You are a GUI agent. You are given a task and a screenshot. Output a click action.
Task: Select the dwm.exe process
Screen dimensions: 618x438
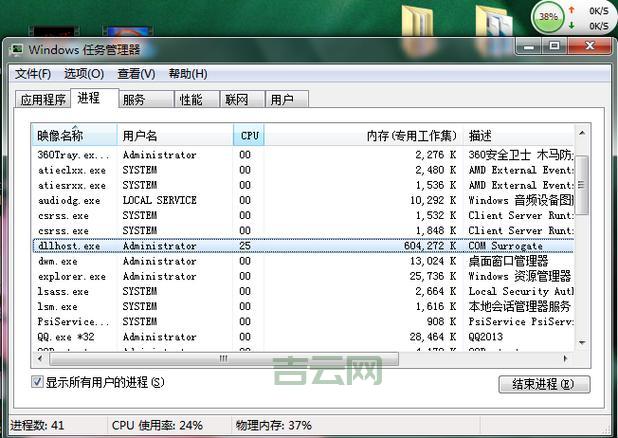(303, 261)
